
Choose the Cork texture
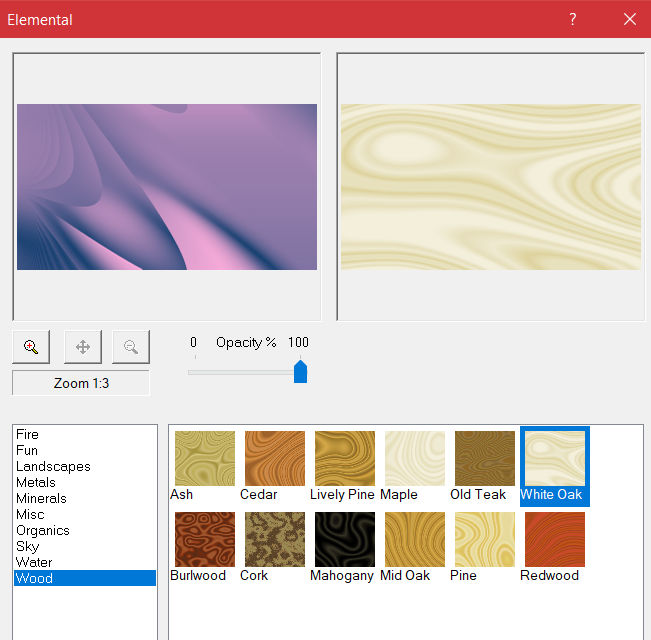(x=275, y=539)
